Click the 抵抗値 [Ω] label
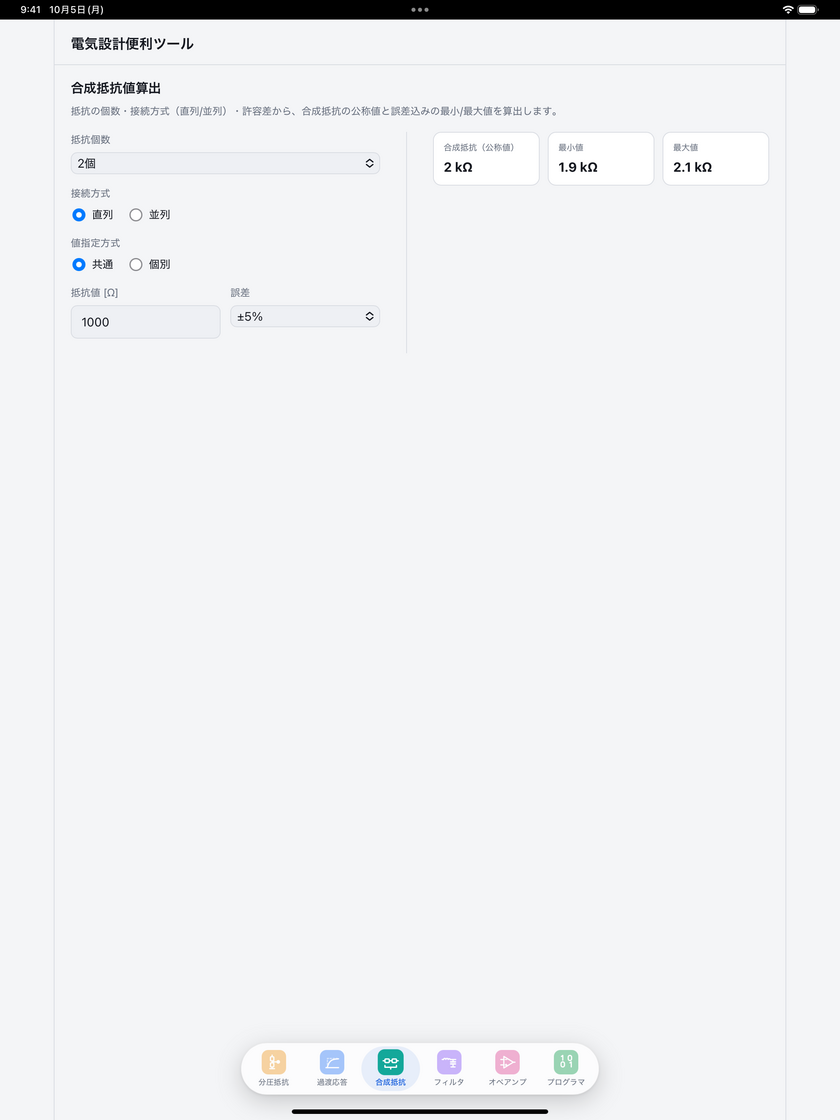The height and width of the screenshot is (1120, 840). coord(94,293)
